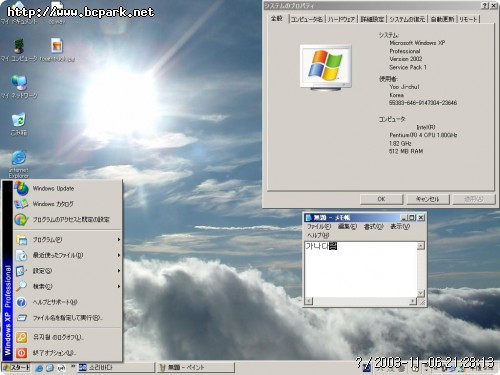The image size is (500, 375).
Task: Select the image file icon beside My Computer
Action: (57, 50)
